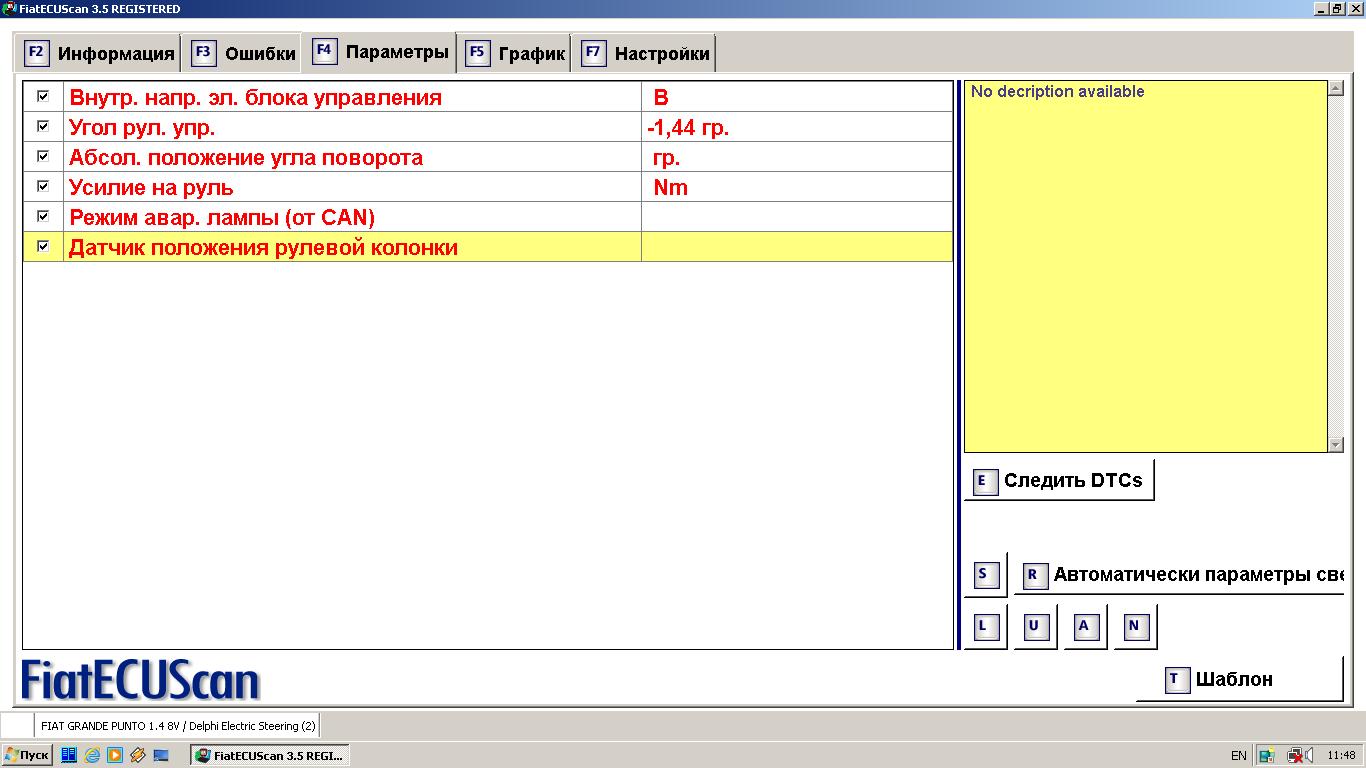Screen dimensions: 1366x768
Task: Open Winamp from the quick launch bar
Action: [x=138, y=756]
